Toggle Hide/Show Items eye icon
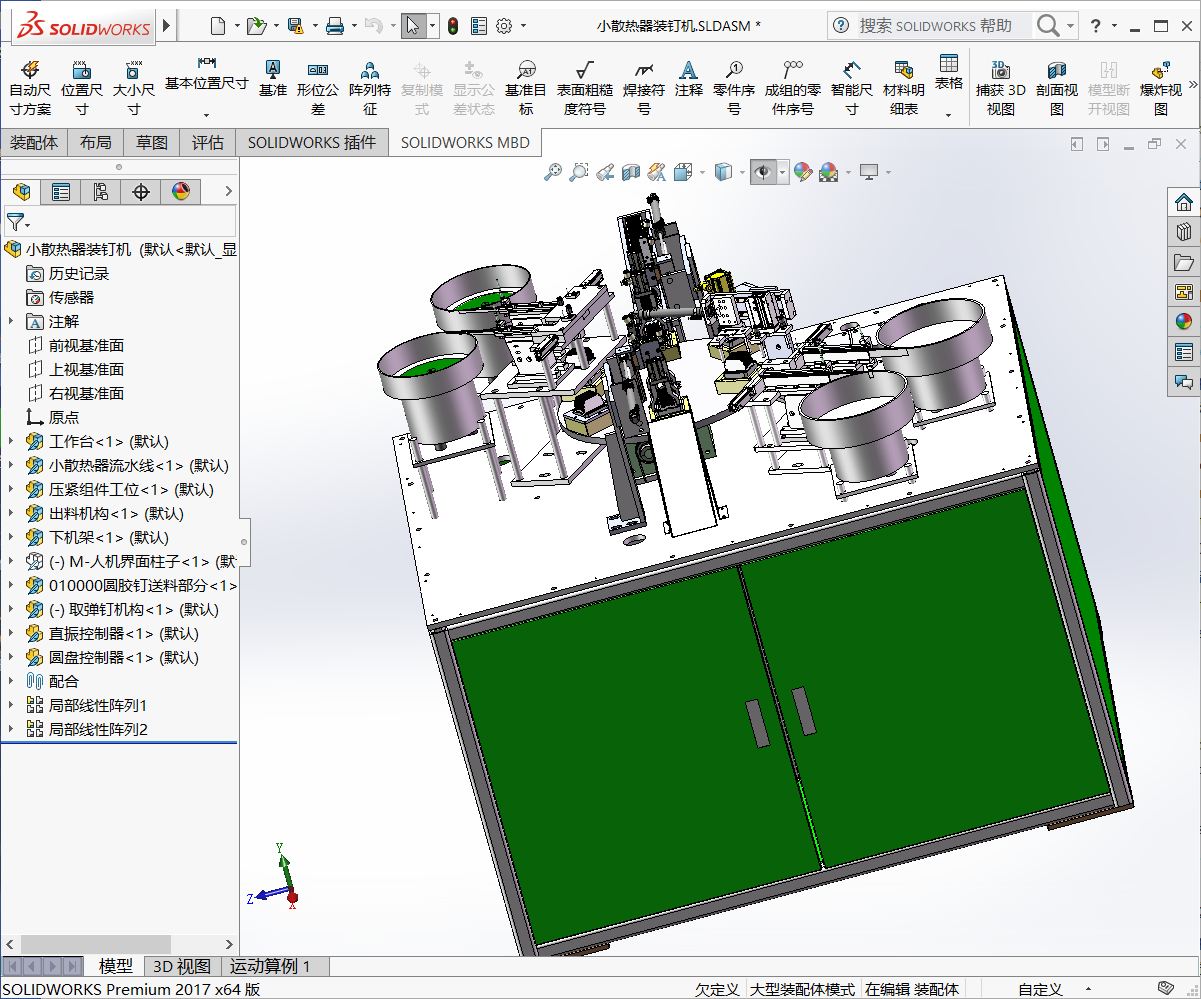Screen dimensions: 1201x999 (x=763, y=173)
